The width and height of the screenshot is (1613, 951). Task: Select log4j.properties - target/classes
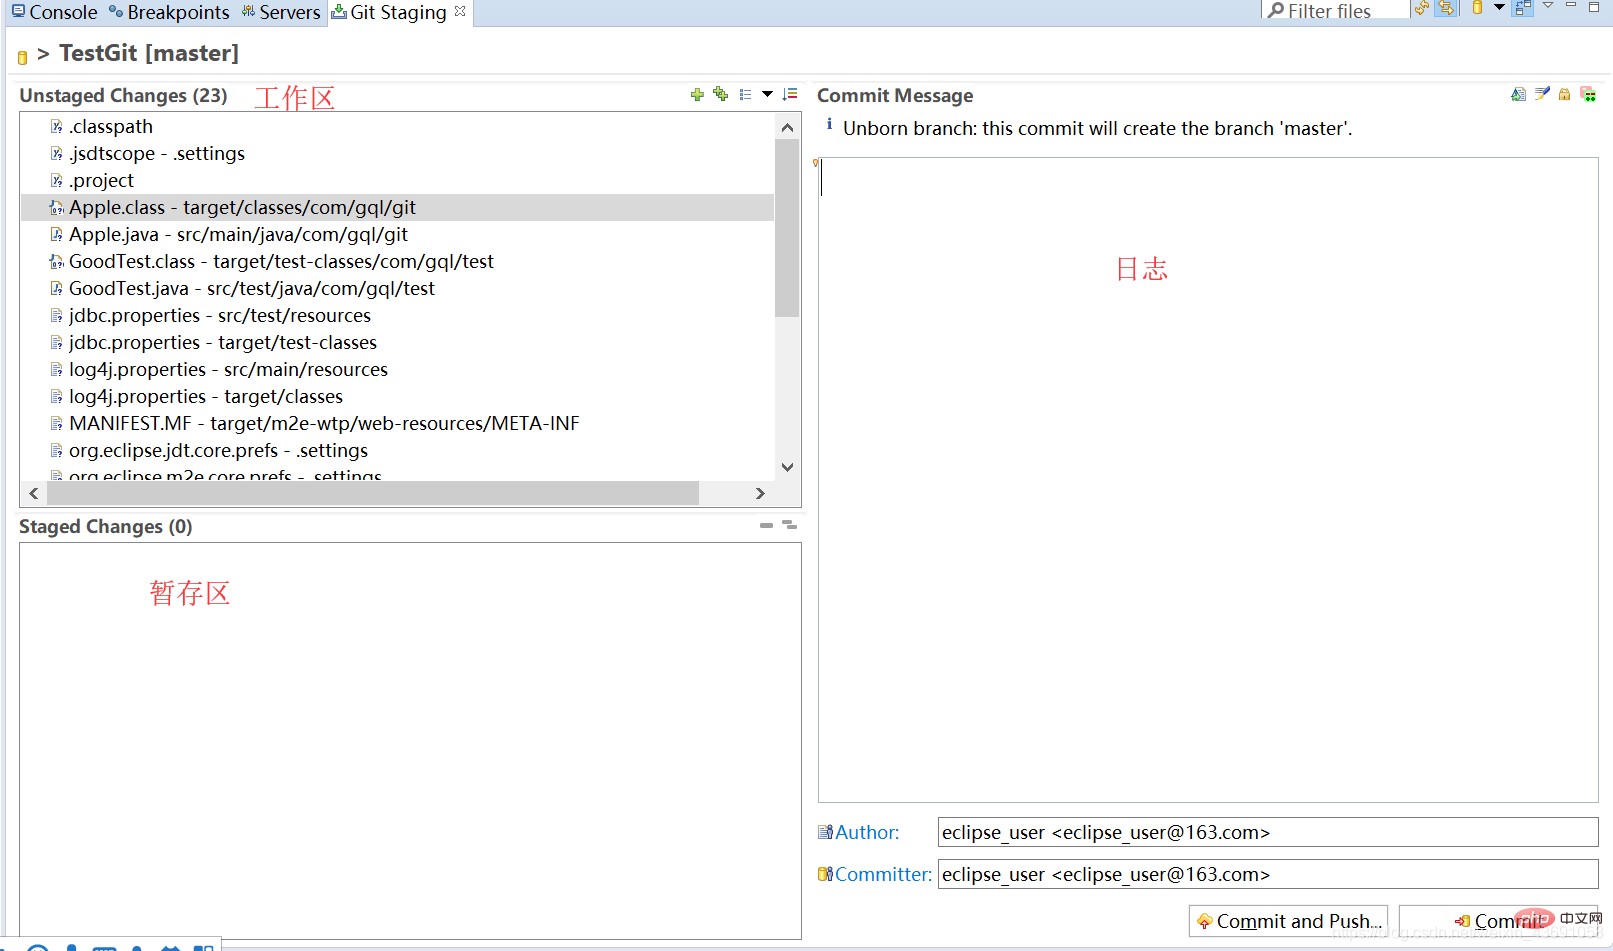click(x=397, y=396)
